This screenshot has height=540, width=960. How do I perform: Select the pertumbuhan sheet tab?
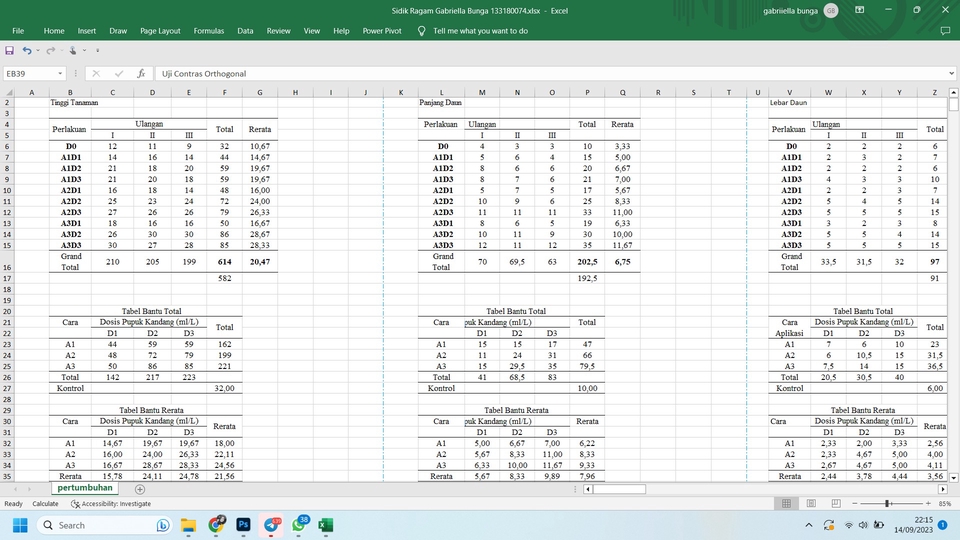coord(85,489)
